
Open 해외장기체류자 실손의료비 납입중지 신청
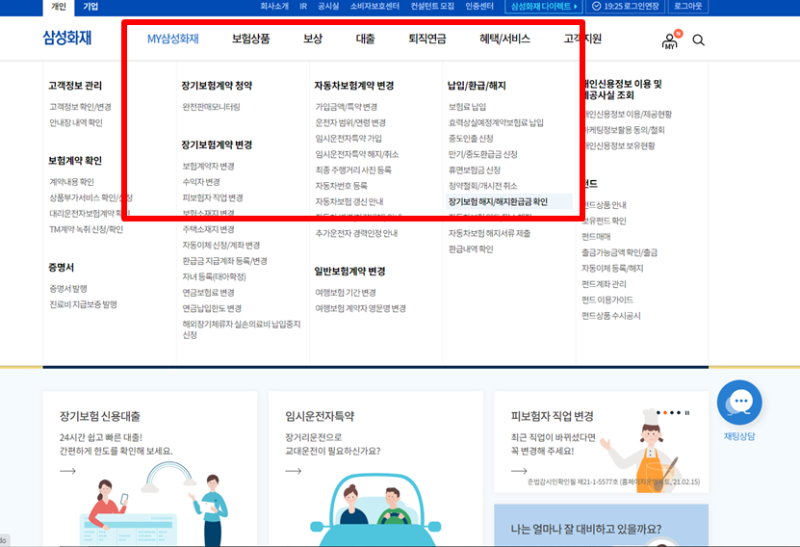tap(242, 329)
